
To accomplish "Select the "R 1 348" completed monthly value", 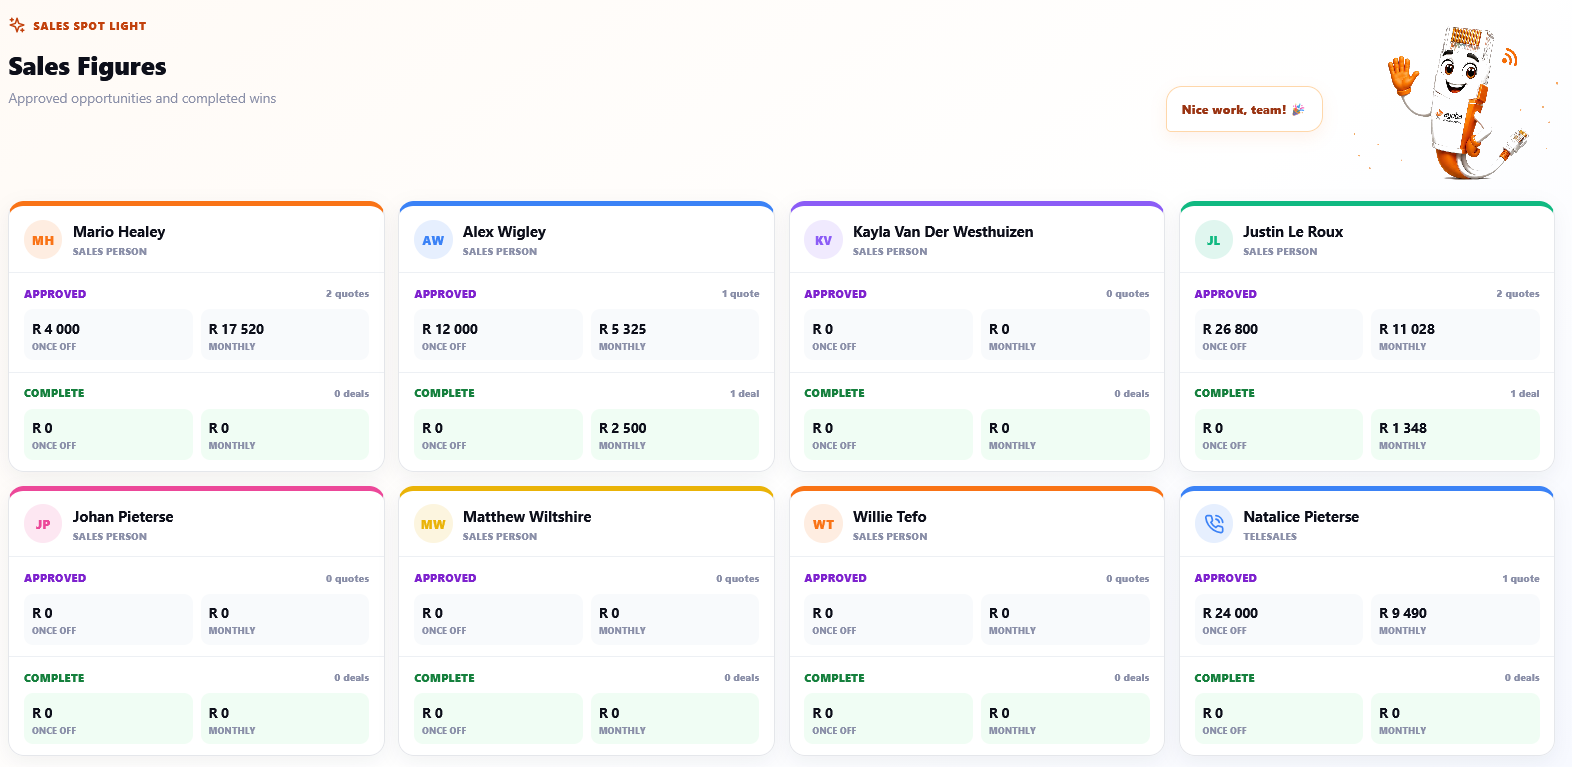I will click(x=1403, y=428).
